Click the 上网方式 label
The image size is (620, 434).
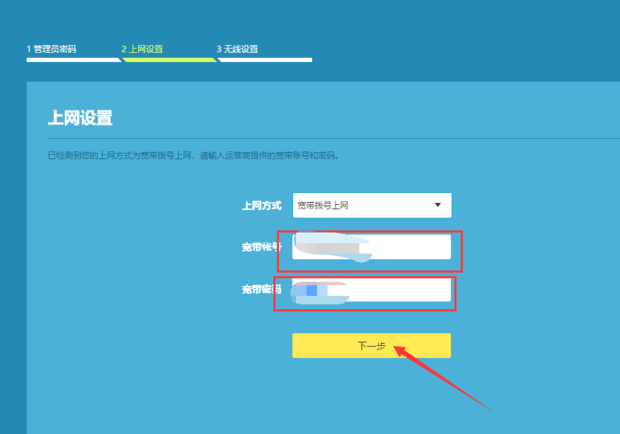tap(261, 206)
